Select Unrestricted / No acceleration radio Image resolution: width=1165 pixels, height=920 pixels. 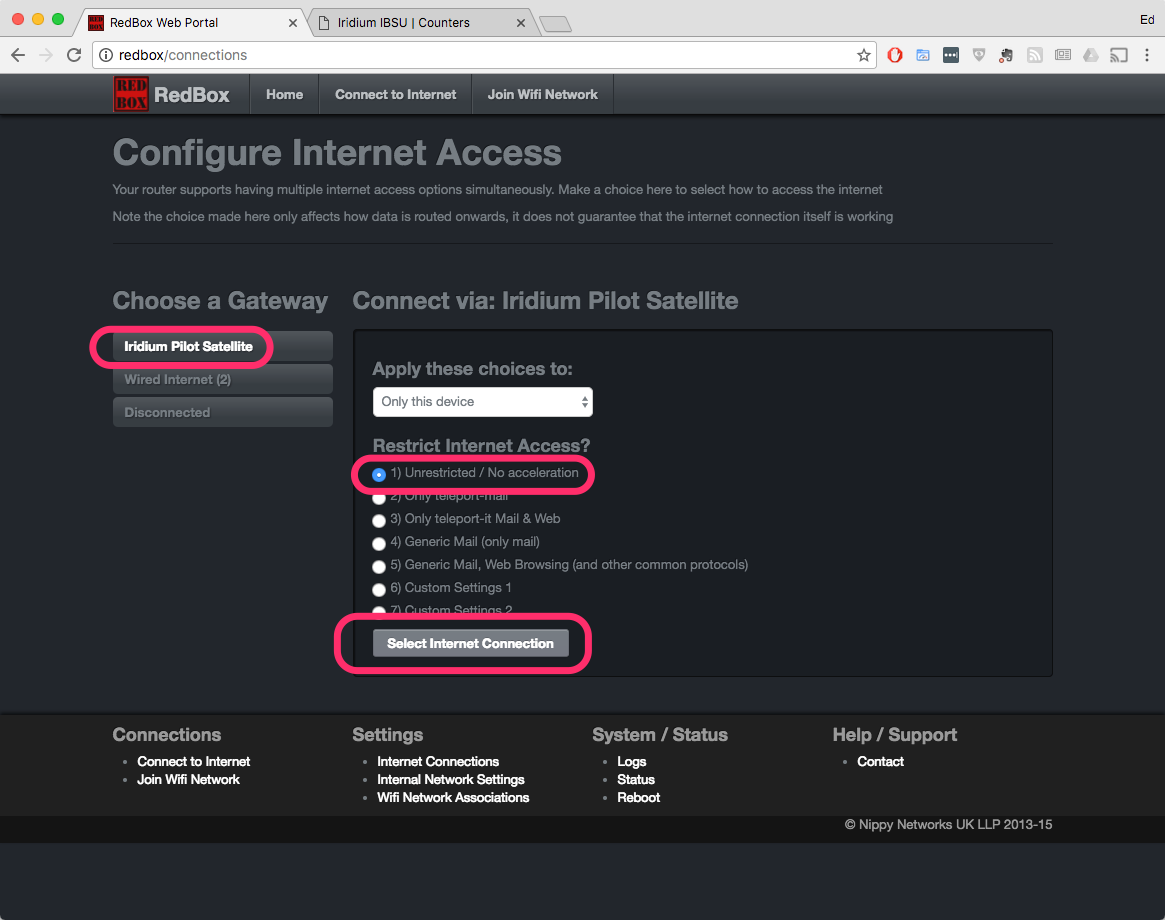(x=379, y=474)
